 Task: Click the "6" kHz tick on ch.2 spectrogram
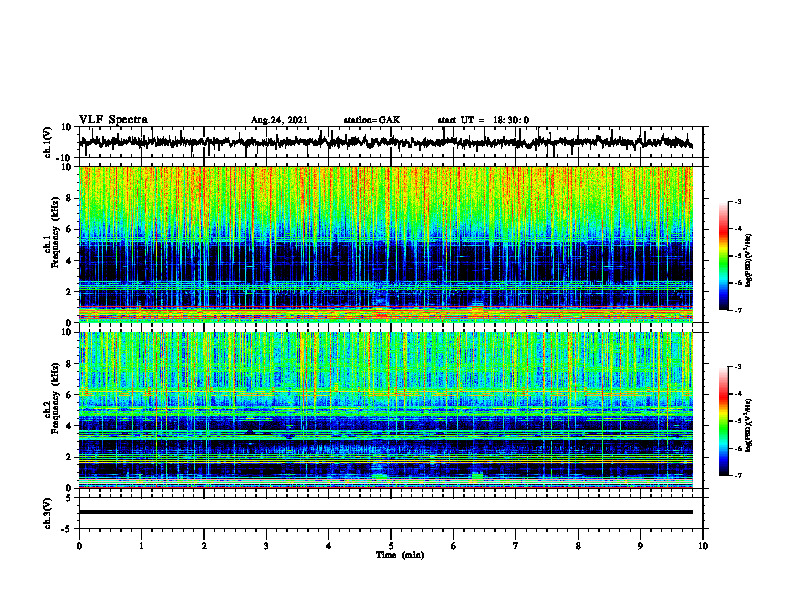click(x=69, y=395)
